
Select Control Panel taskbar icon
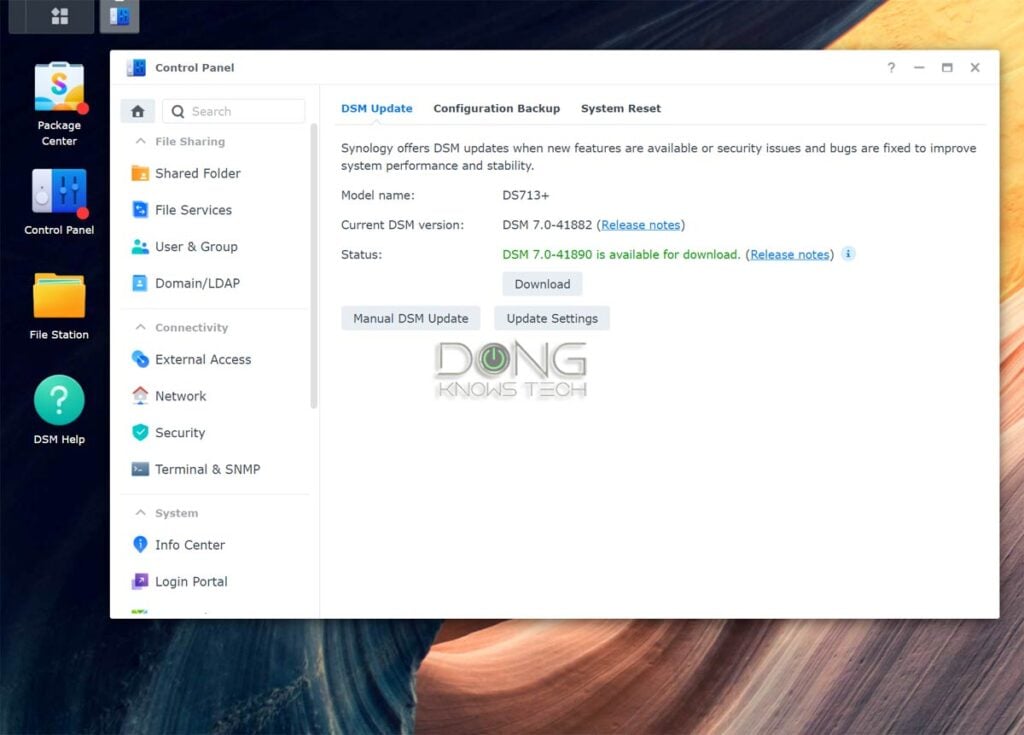pos(120,16)
